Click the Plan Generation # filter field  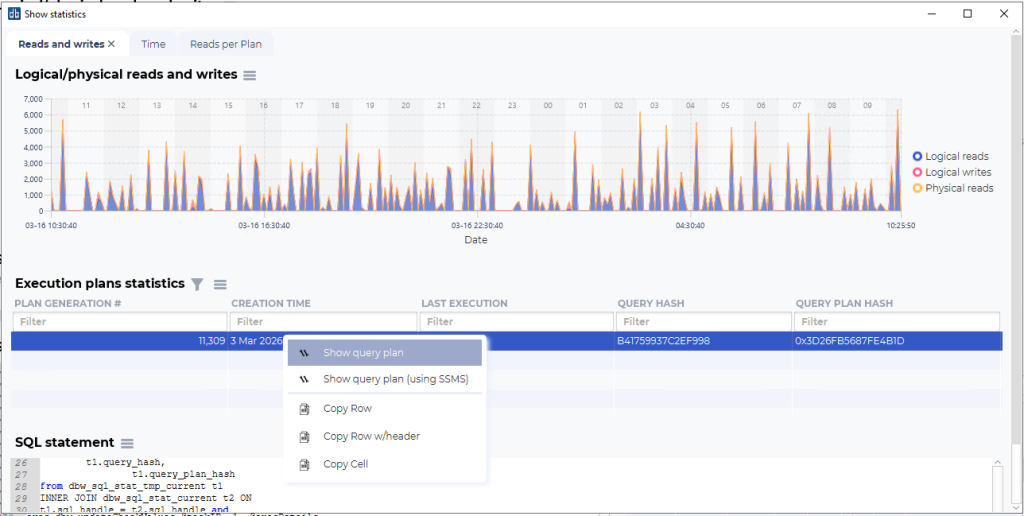(x=120, y=322)
